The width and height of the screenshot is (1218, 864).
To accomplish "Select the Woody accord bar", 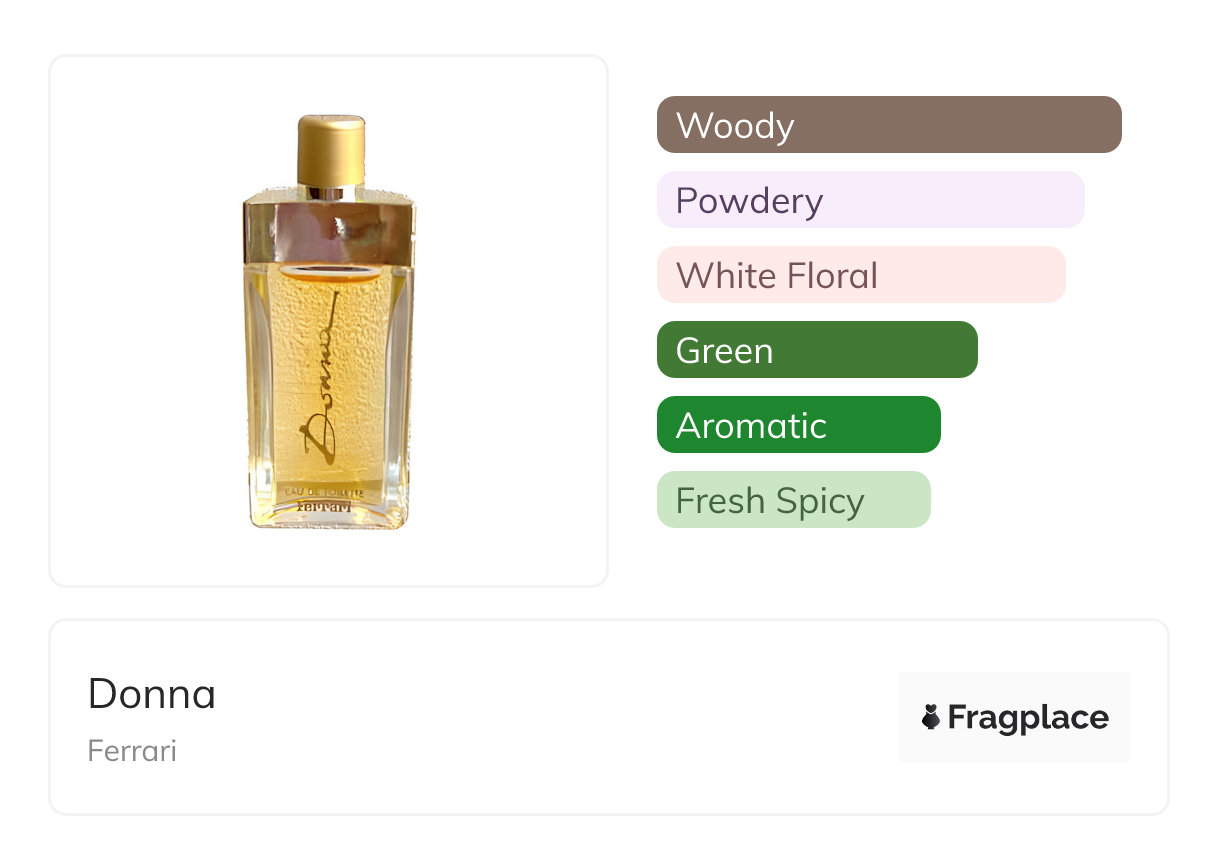I will pyautogui.click(x=888, y=125).
